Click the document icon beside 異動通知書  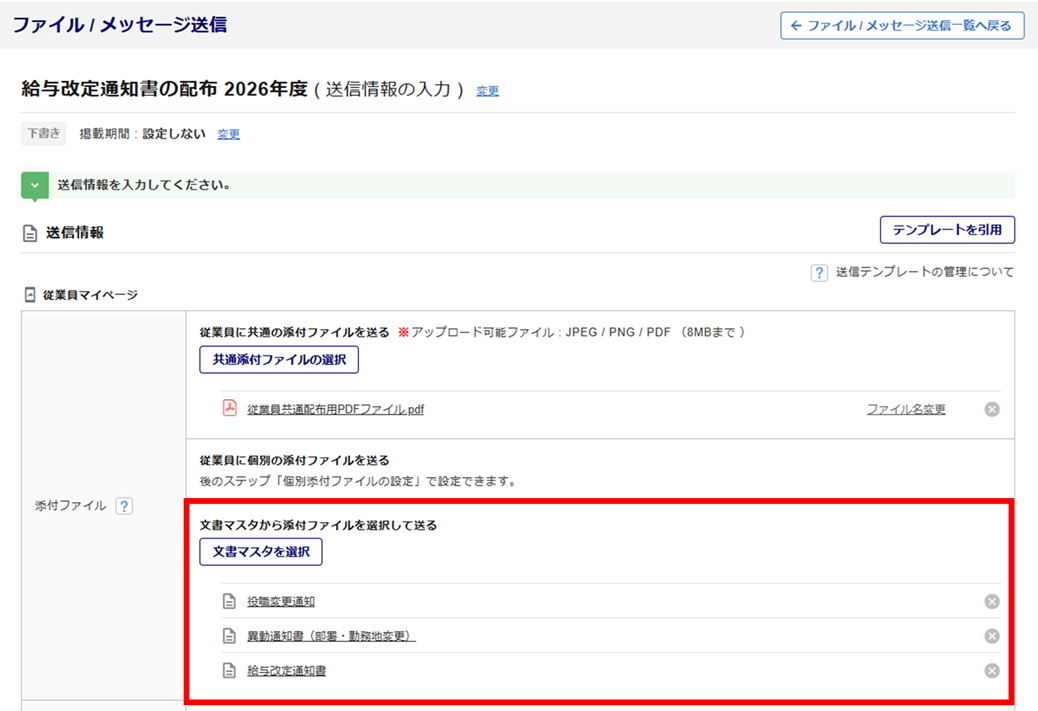[x=229, y=636]
